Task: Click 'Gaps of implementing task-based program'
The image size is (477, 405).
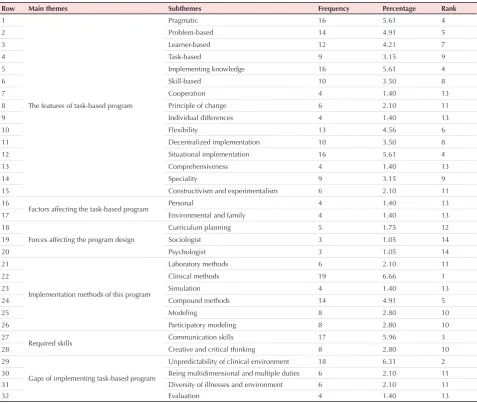Action: [92, 378]
